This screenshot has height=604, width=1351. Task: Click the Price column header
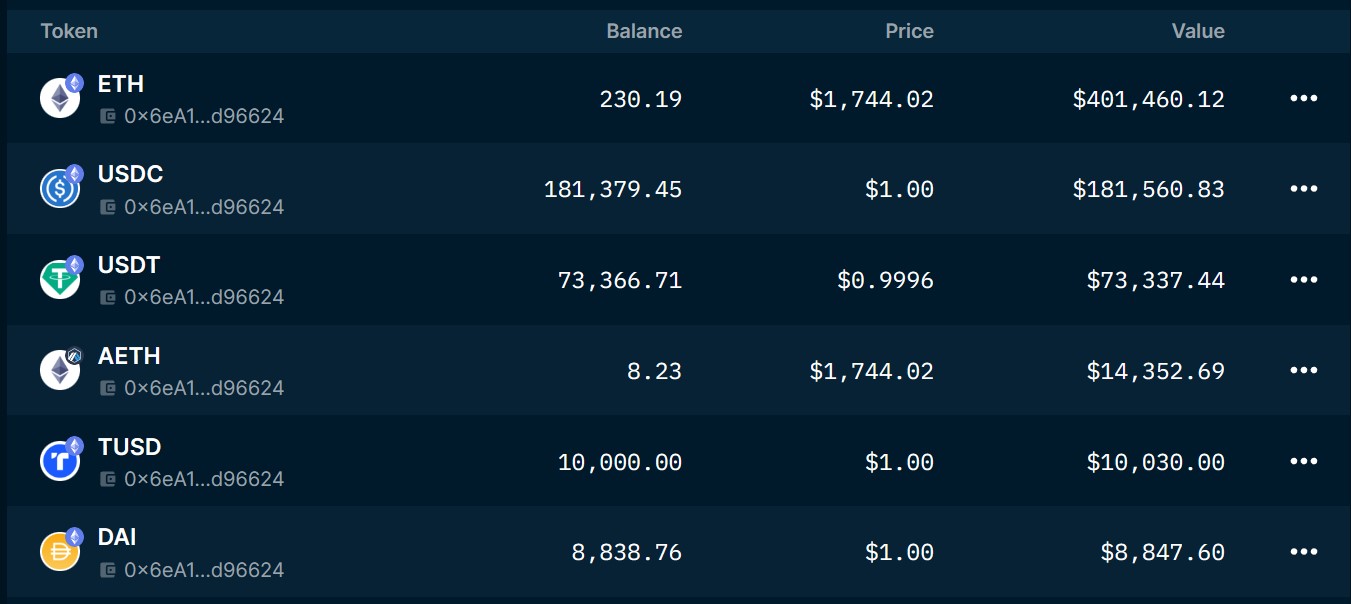click(x=909, y=31)
